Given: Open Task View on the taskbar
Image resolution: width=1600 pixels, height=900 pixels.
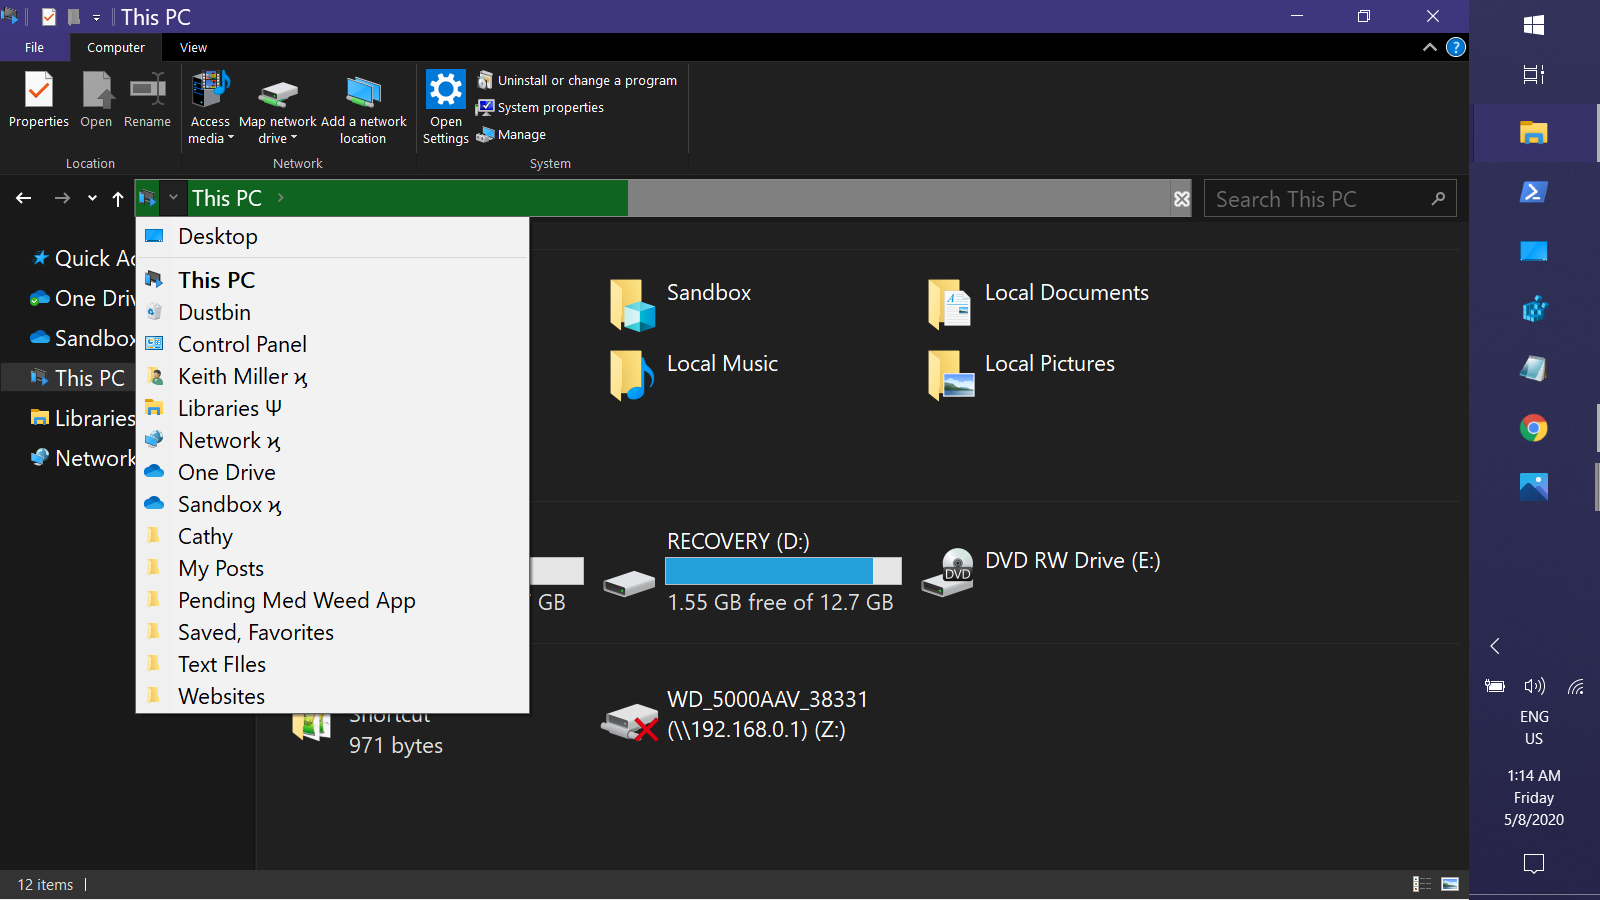Looking at the screenshot, I should 1534,74.
